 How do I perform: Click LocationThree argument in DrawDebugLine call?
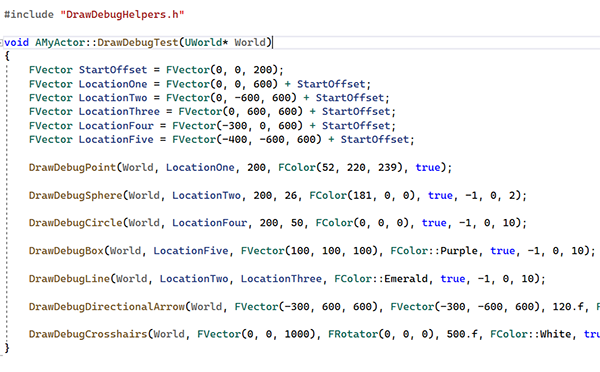click(x=281, y=279)
